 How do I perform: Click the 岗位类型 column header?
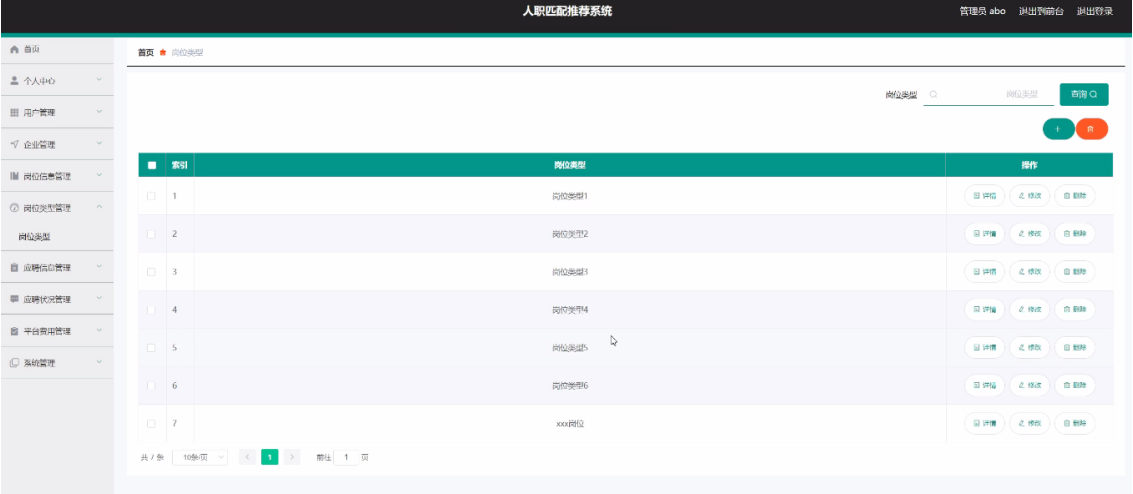click(569, 165)
